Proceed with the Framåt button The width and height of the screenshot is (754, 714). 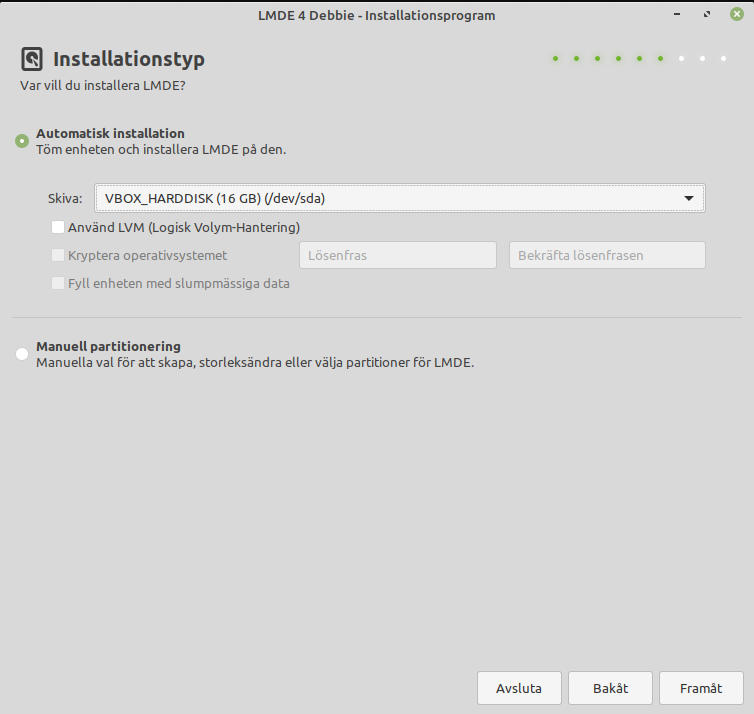[x=700, y=688]
